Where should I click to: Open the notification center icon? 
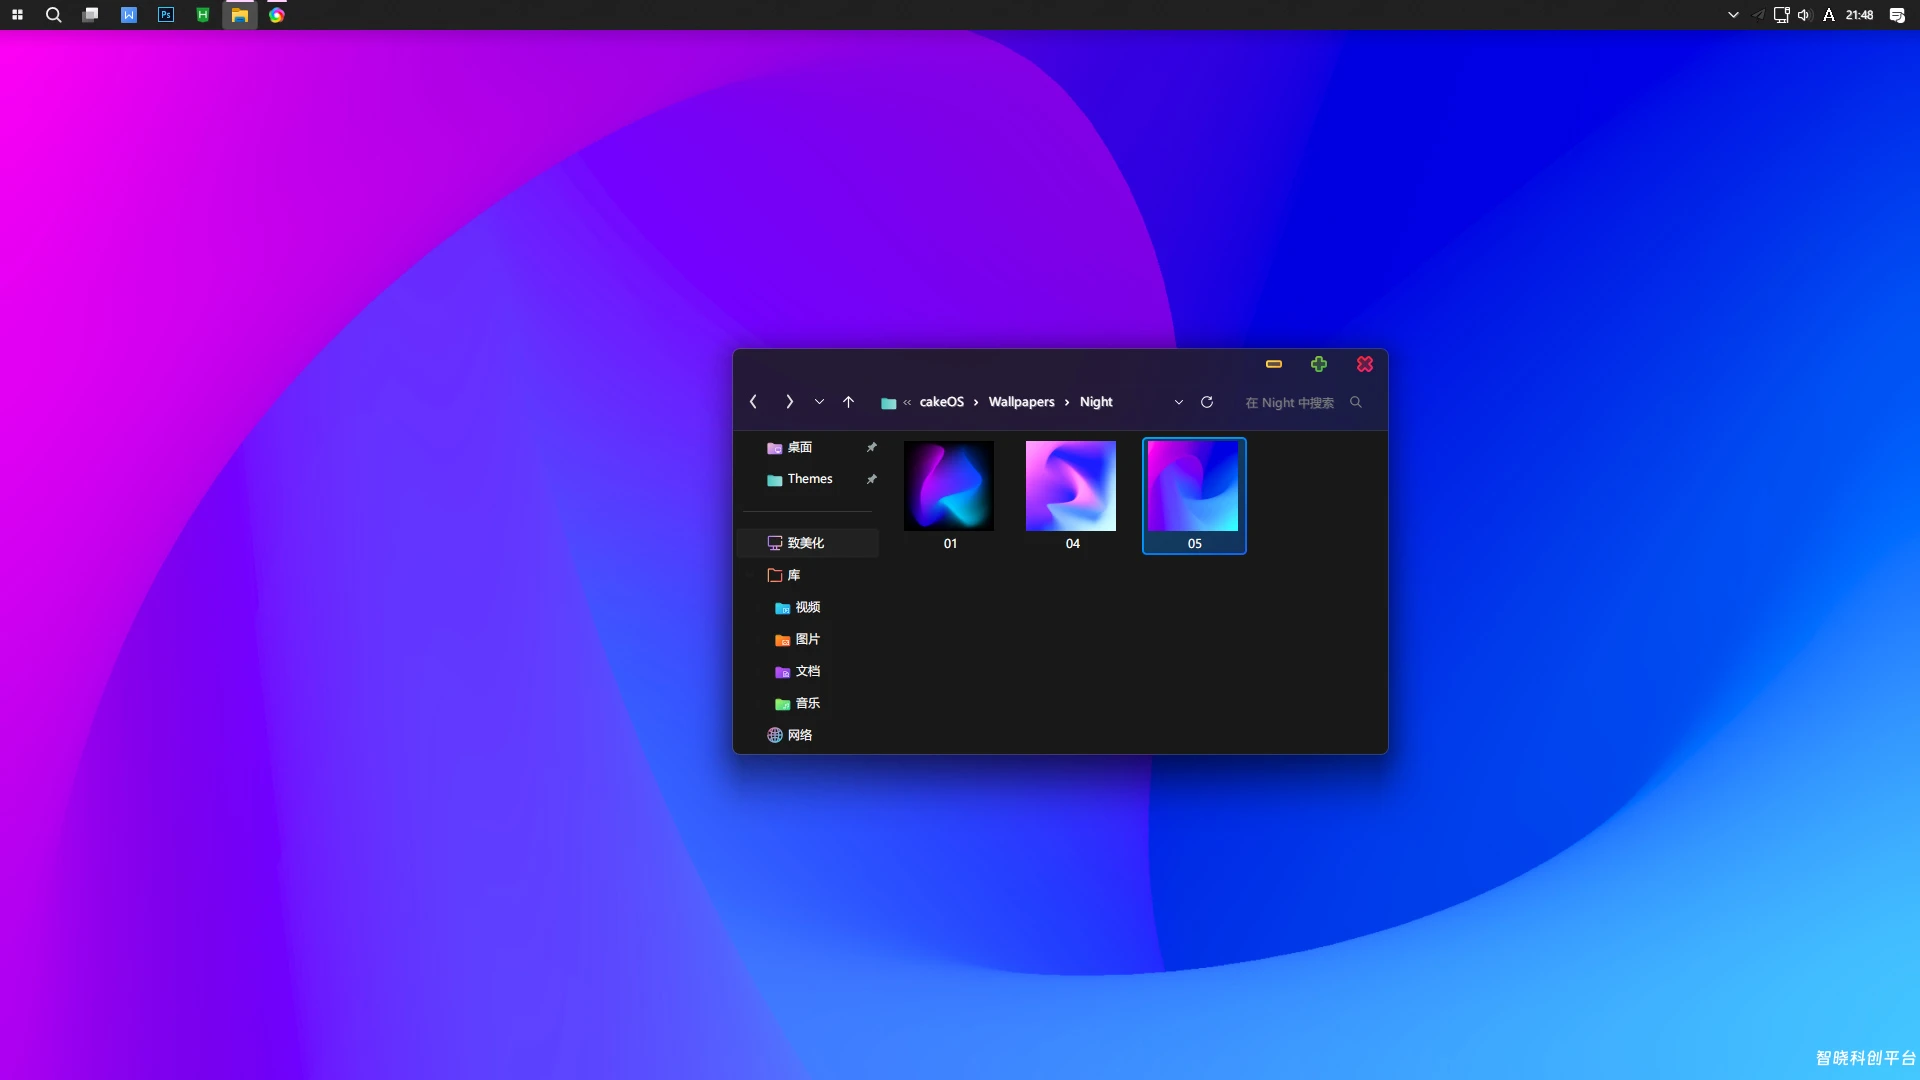click(x=1897, y=15)
